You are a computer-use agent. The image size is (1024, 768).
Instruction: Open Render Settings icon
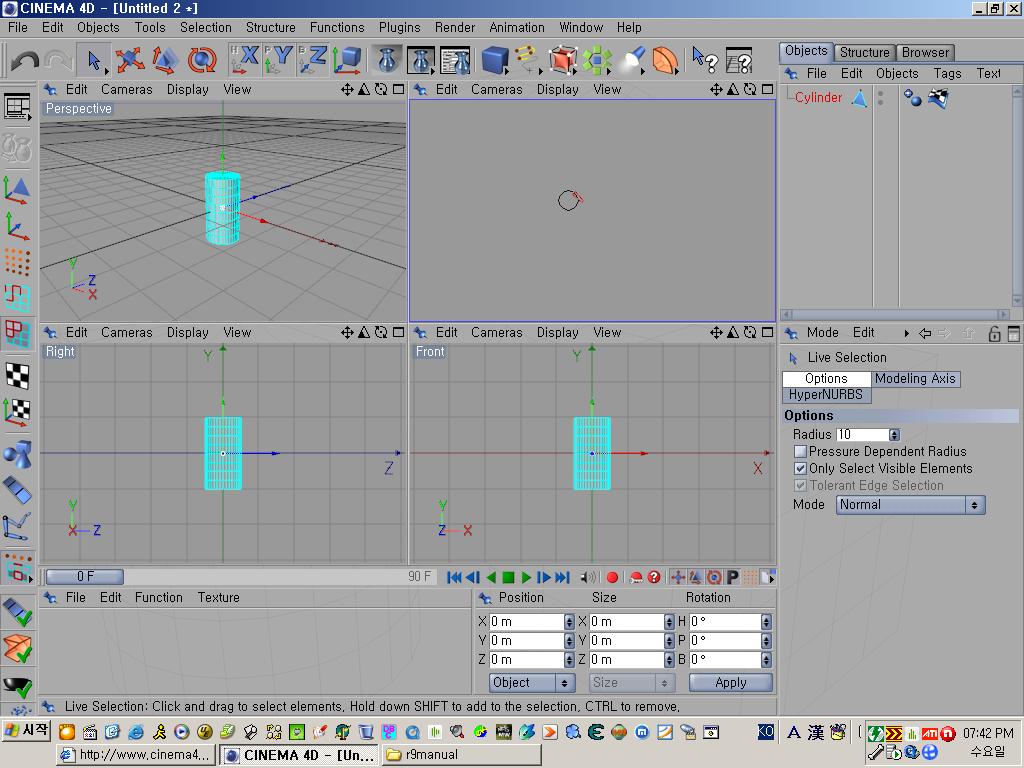coord(455,59)
